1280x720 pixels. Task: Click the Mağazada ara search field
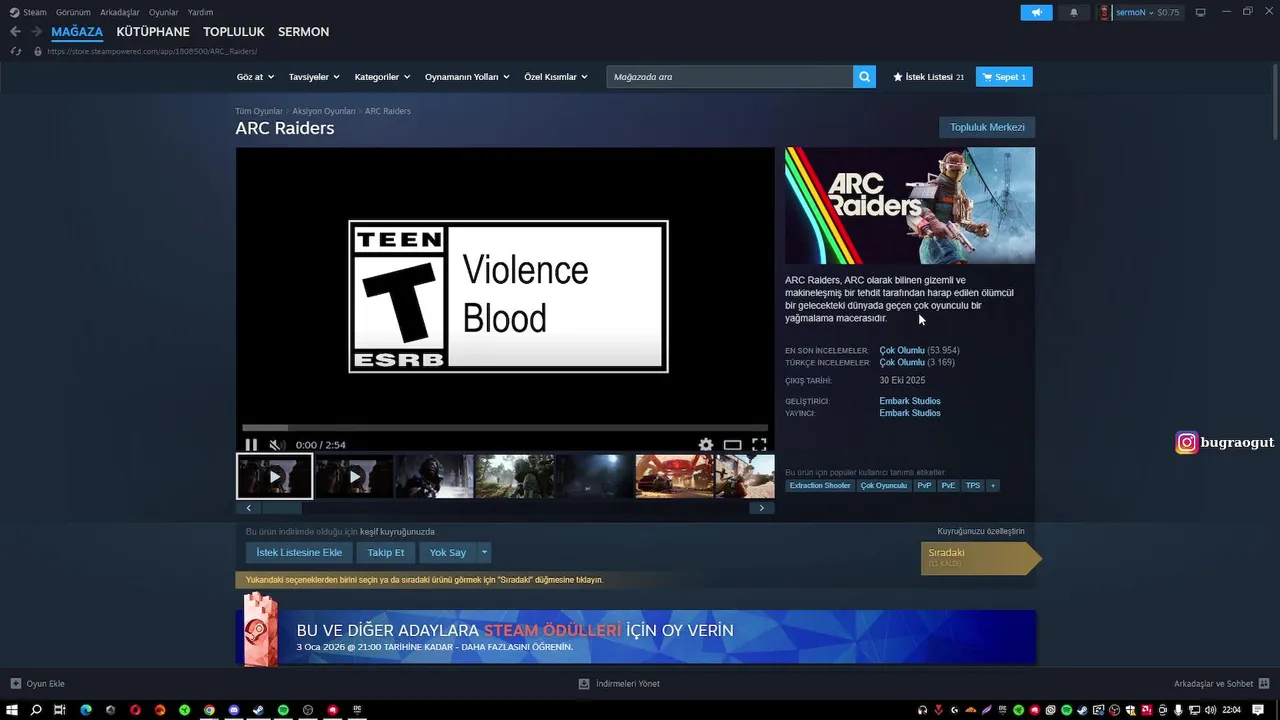click(x=730, y=77)
